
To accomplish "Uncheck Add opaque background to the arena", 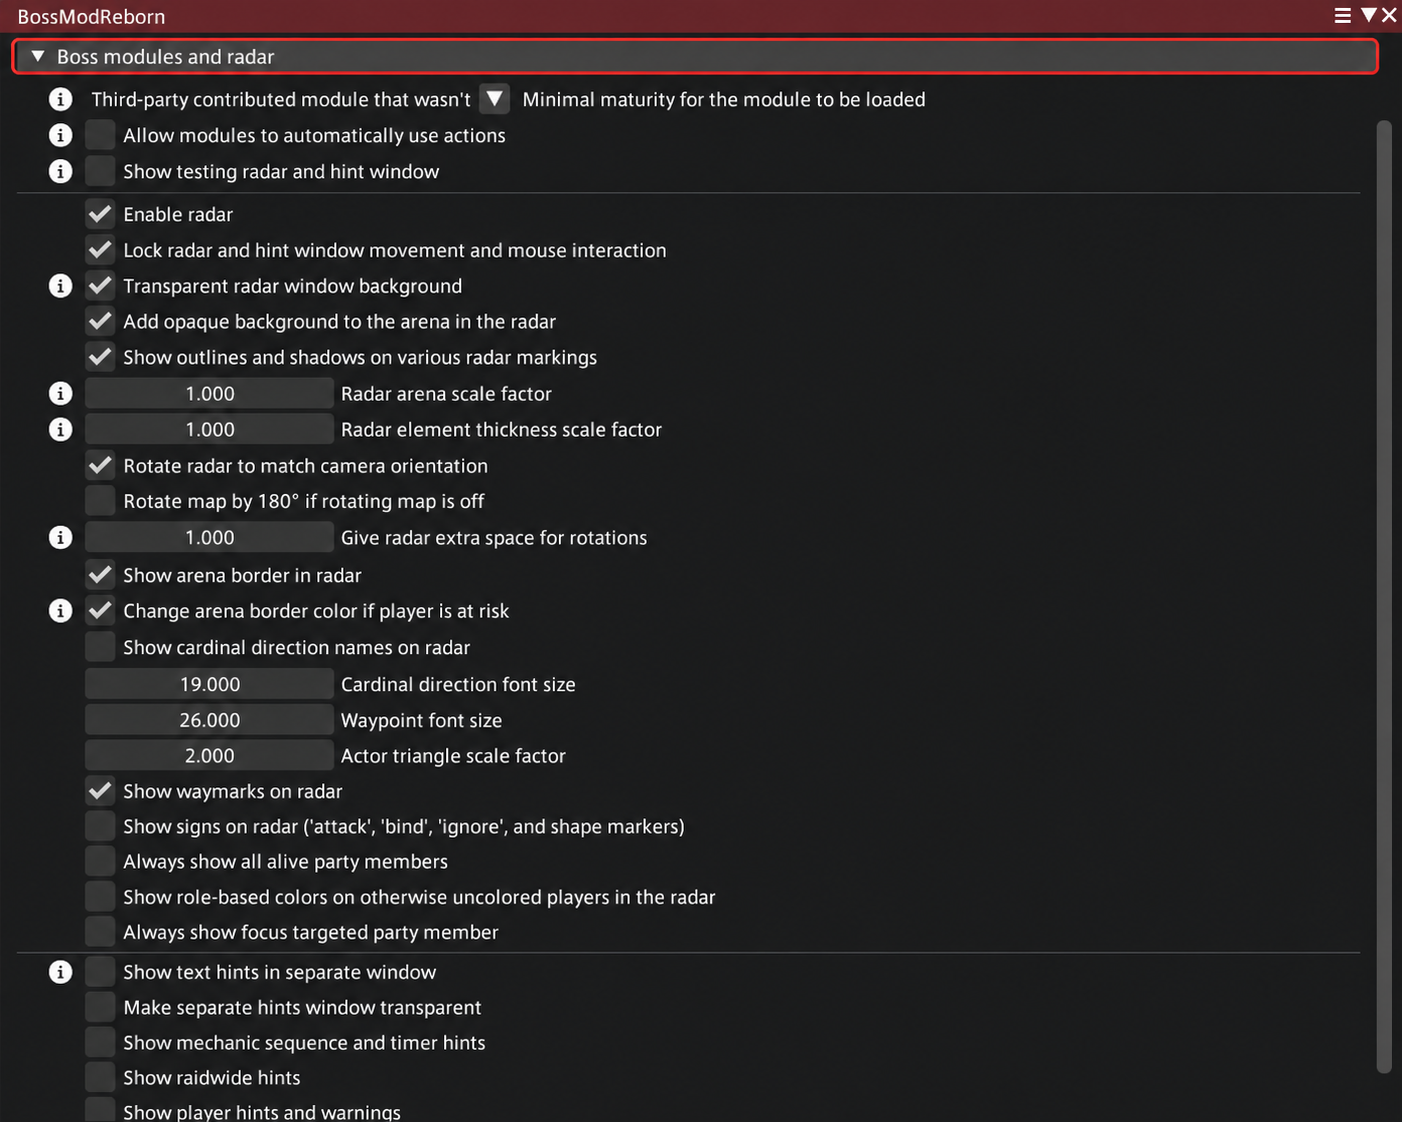I will 100,321.
